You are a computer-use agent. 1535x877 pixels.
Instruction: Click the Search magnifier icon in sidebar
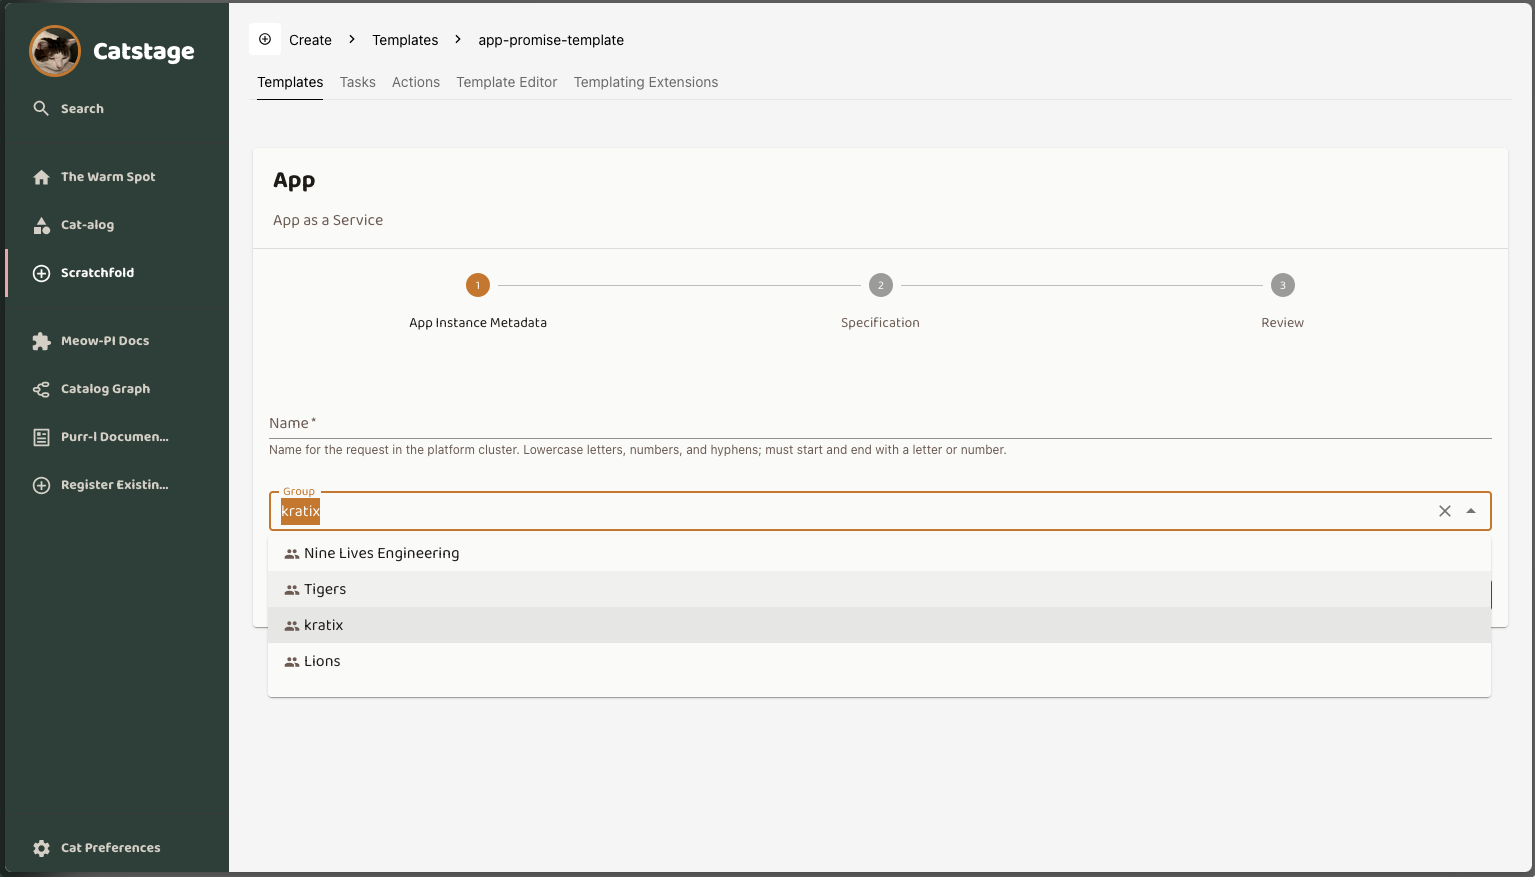point(41,108)
